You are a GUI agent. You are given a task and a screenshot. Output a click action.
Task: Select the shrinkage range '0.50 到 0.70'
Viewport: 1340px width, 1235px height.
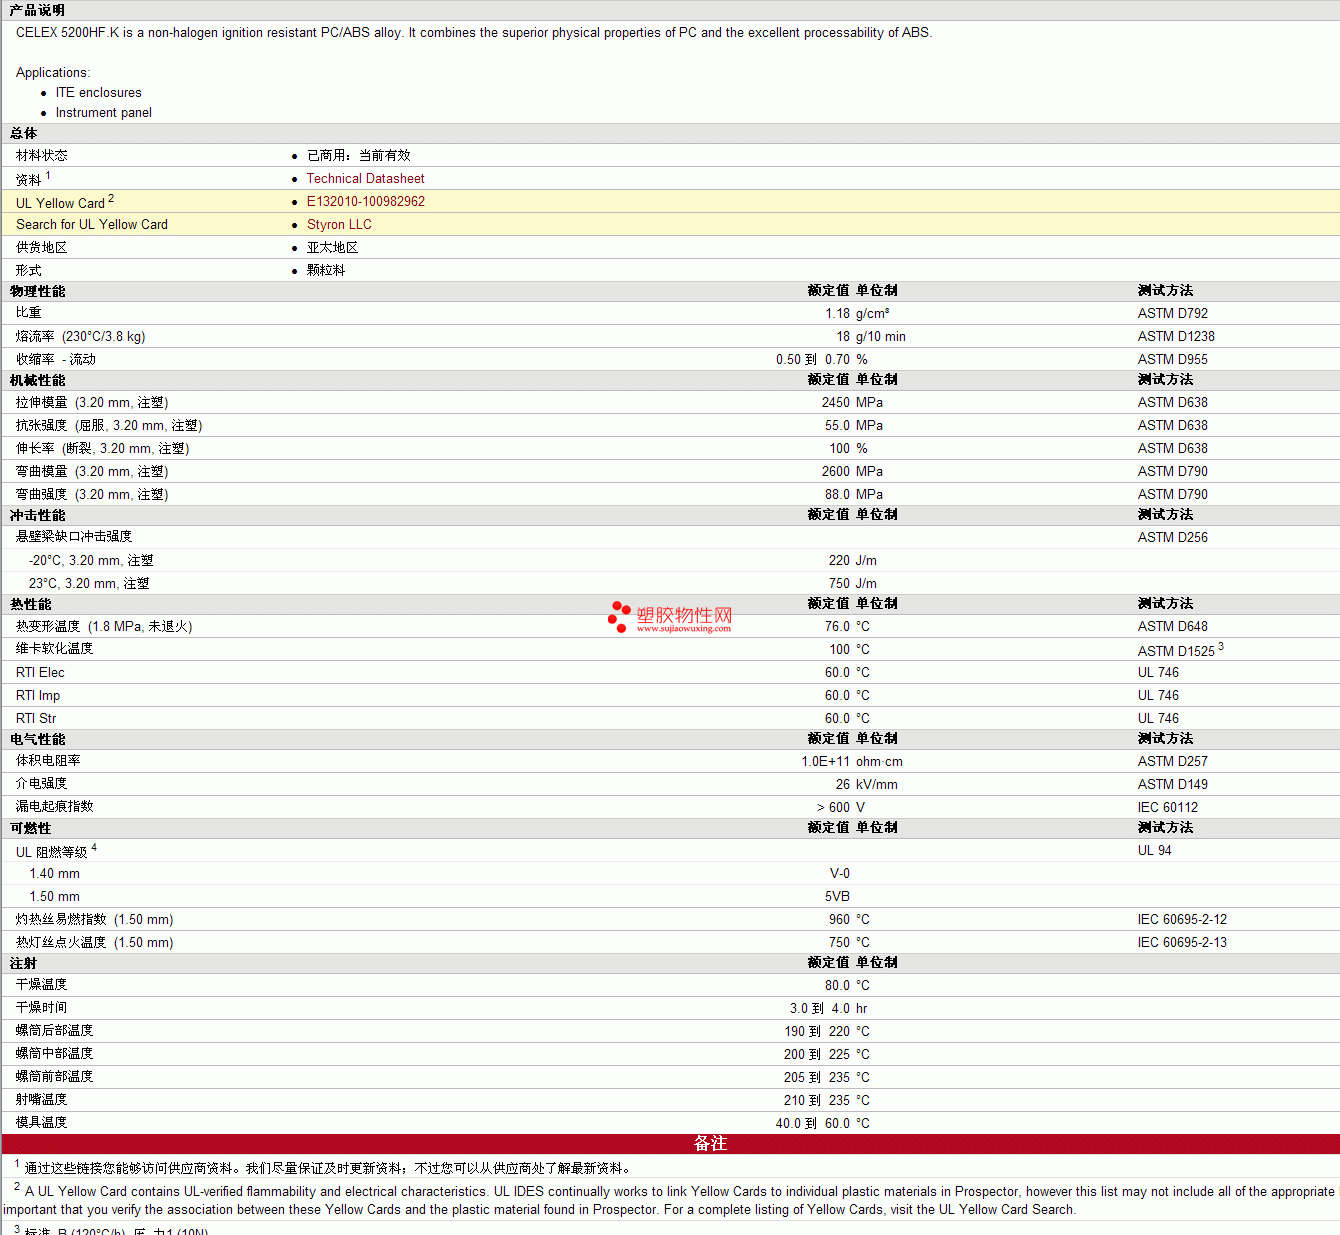tap(813, 359)
